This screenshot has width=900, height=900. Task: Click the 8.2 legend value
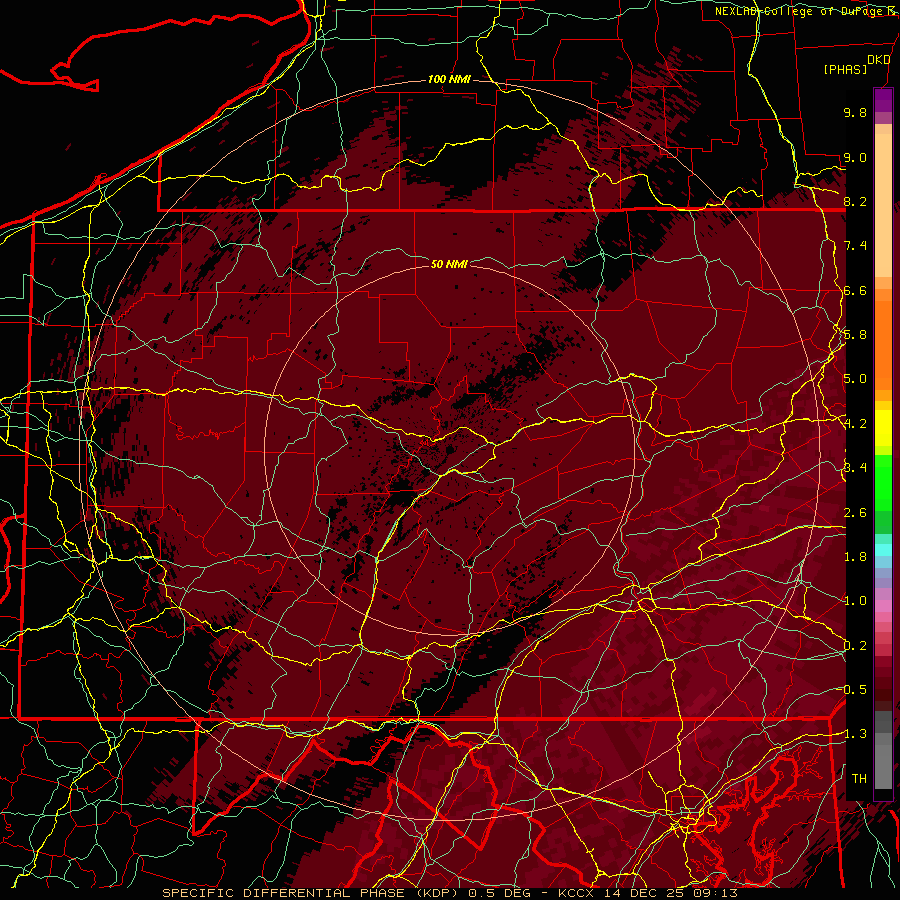coord(855,201)
